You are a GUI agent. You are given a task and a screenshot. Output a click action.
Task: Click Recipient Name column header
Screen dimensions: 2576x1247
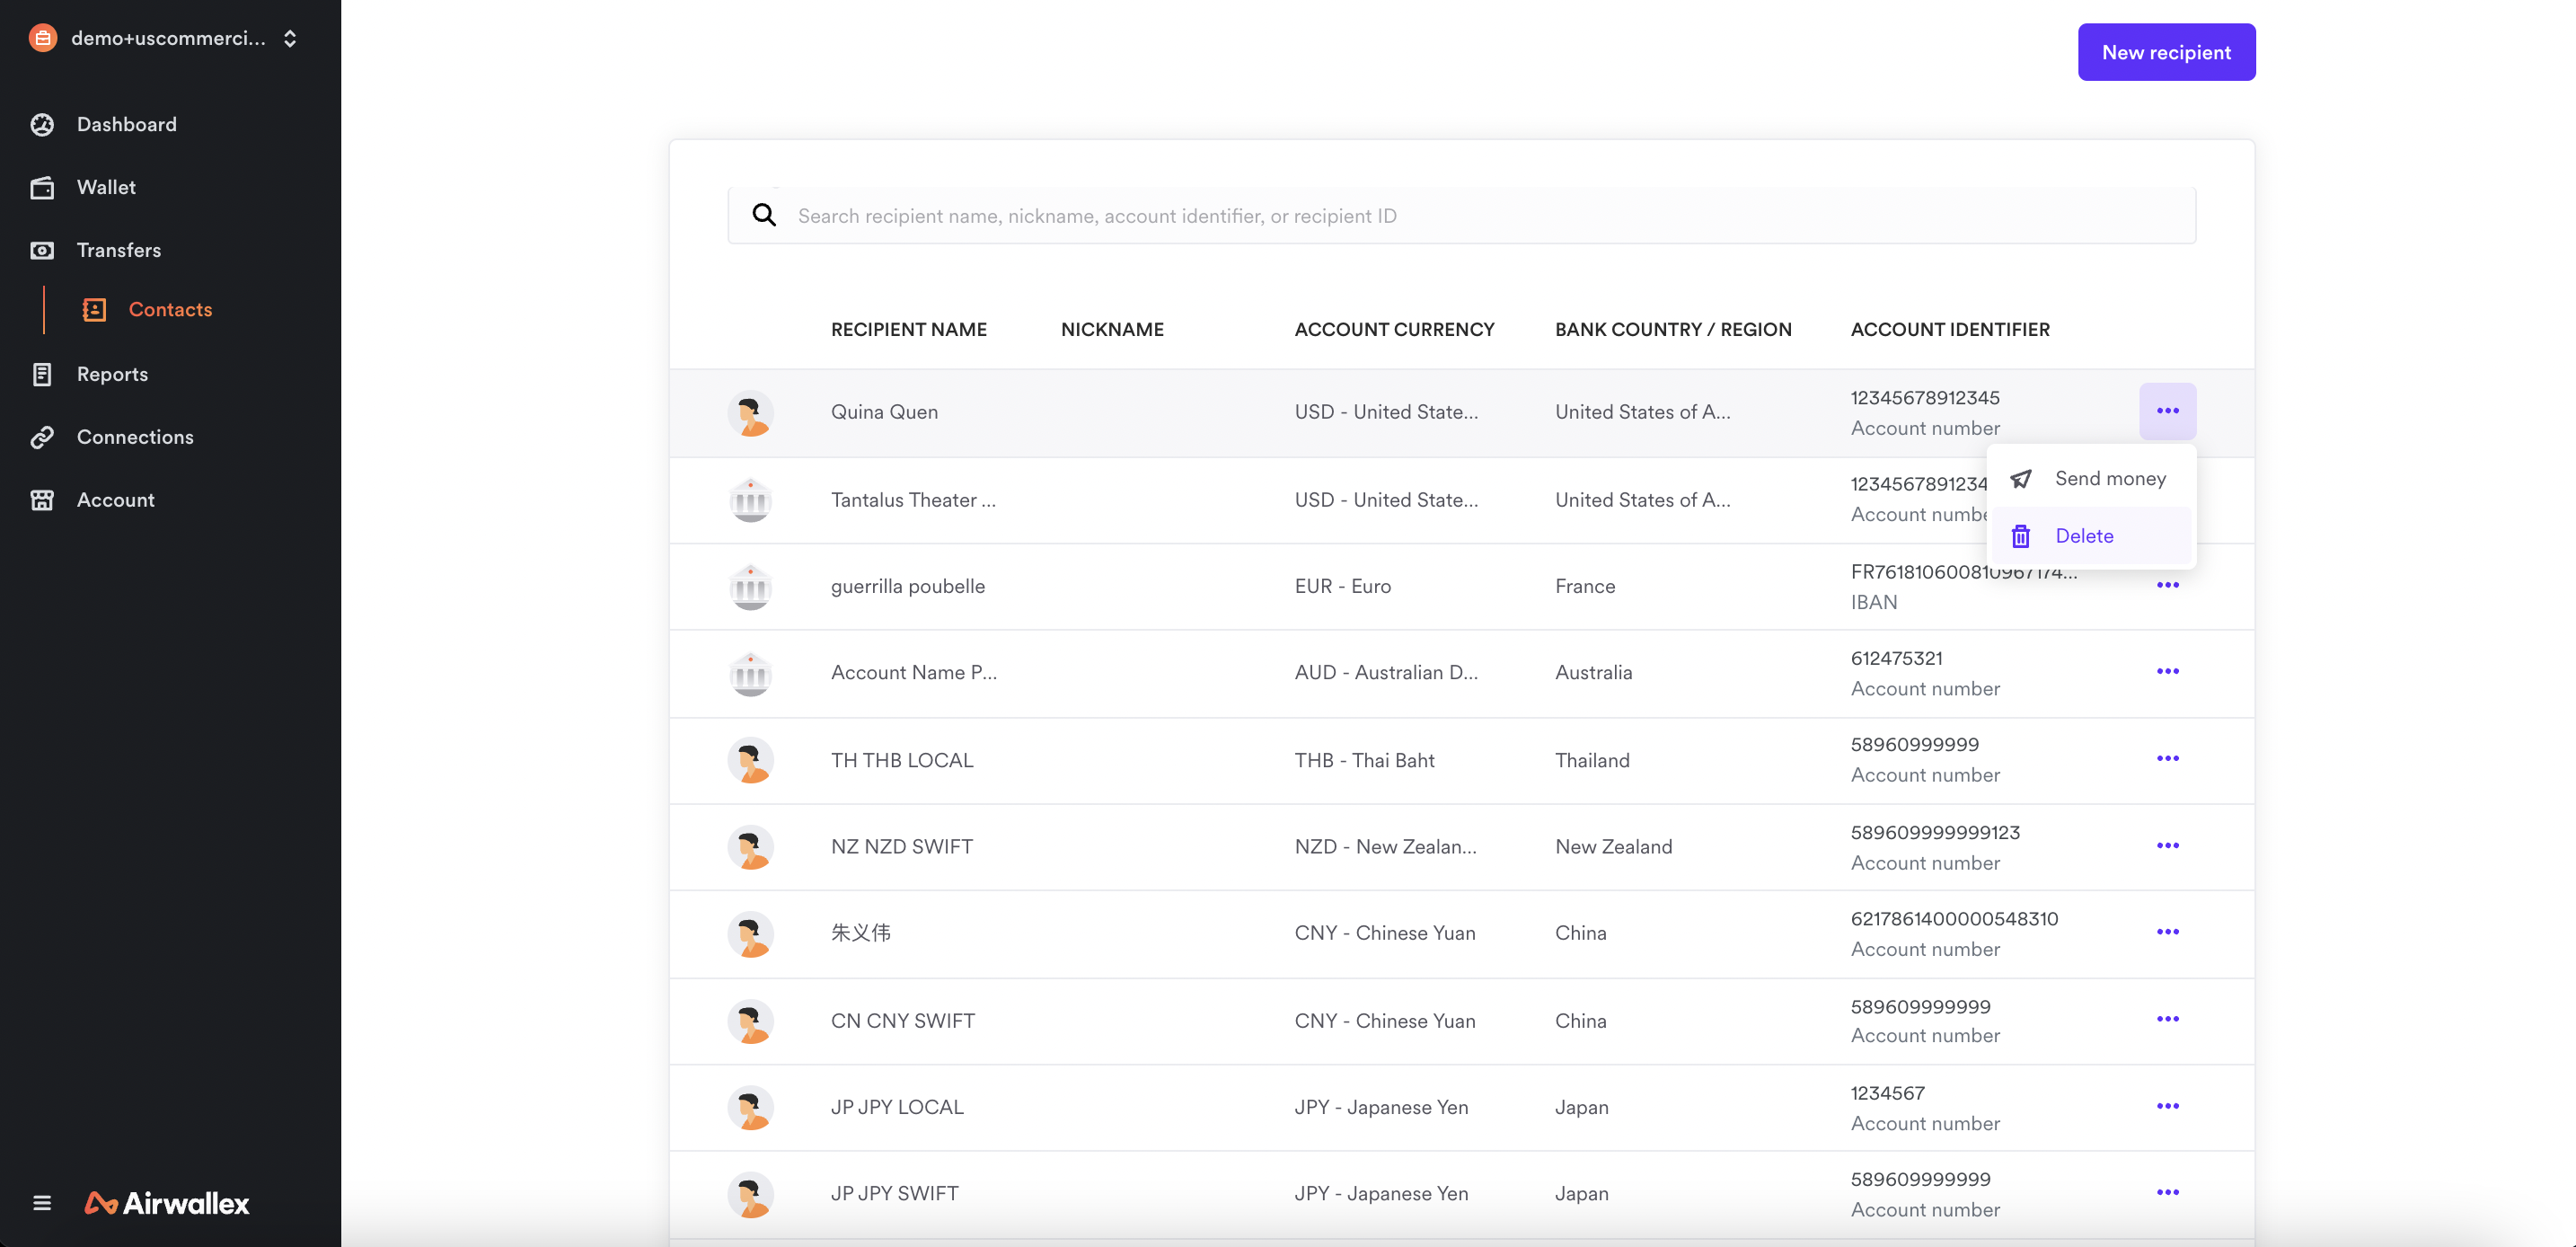coord(908,330)
